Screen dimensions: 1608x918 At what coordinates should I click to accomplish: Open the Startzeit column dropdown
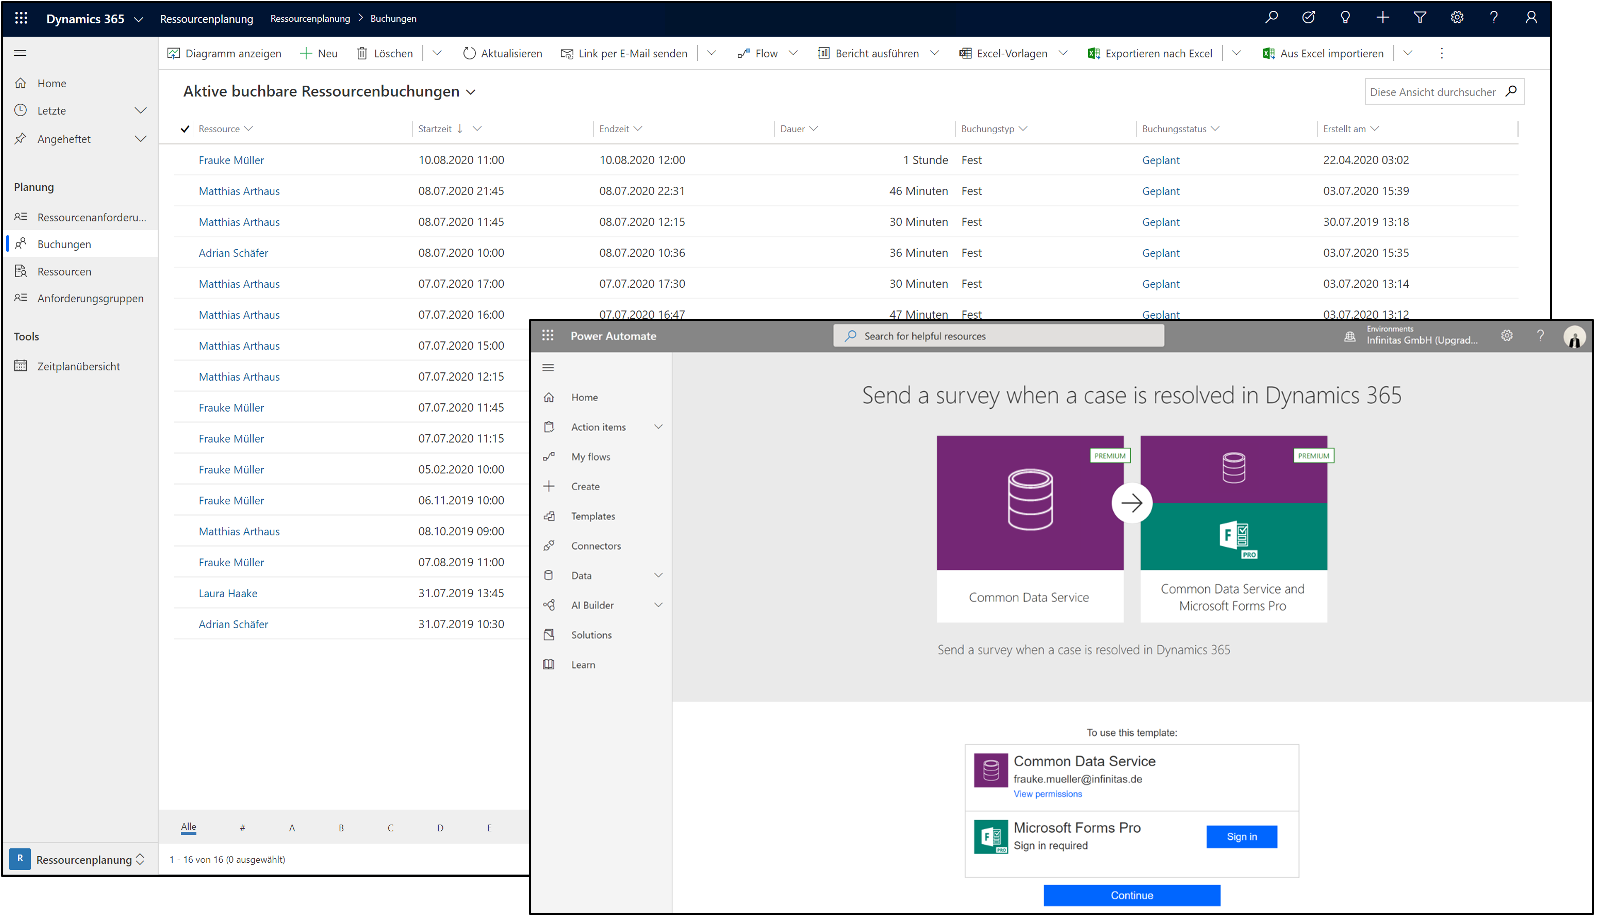475,128
